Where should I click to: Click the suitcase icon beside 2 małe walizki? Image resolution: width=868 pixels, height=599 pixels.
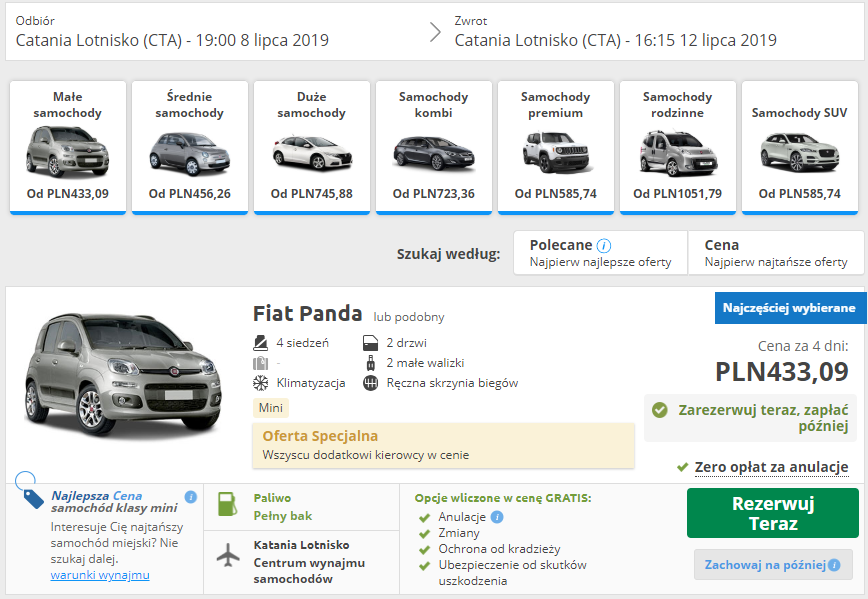click(370, 363)
